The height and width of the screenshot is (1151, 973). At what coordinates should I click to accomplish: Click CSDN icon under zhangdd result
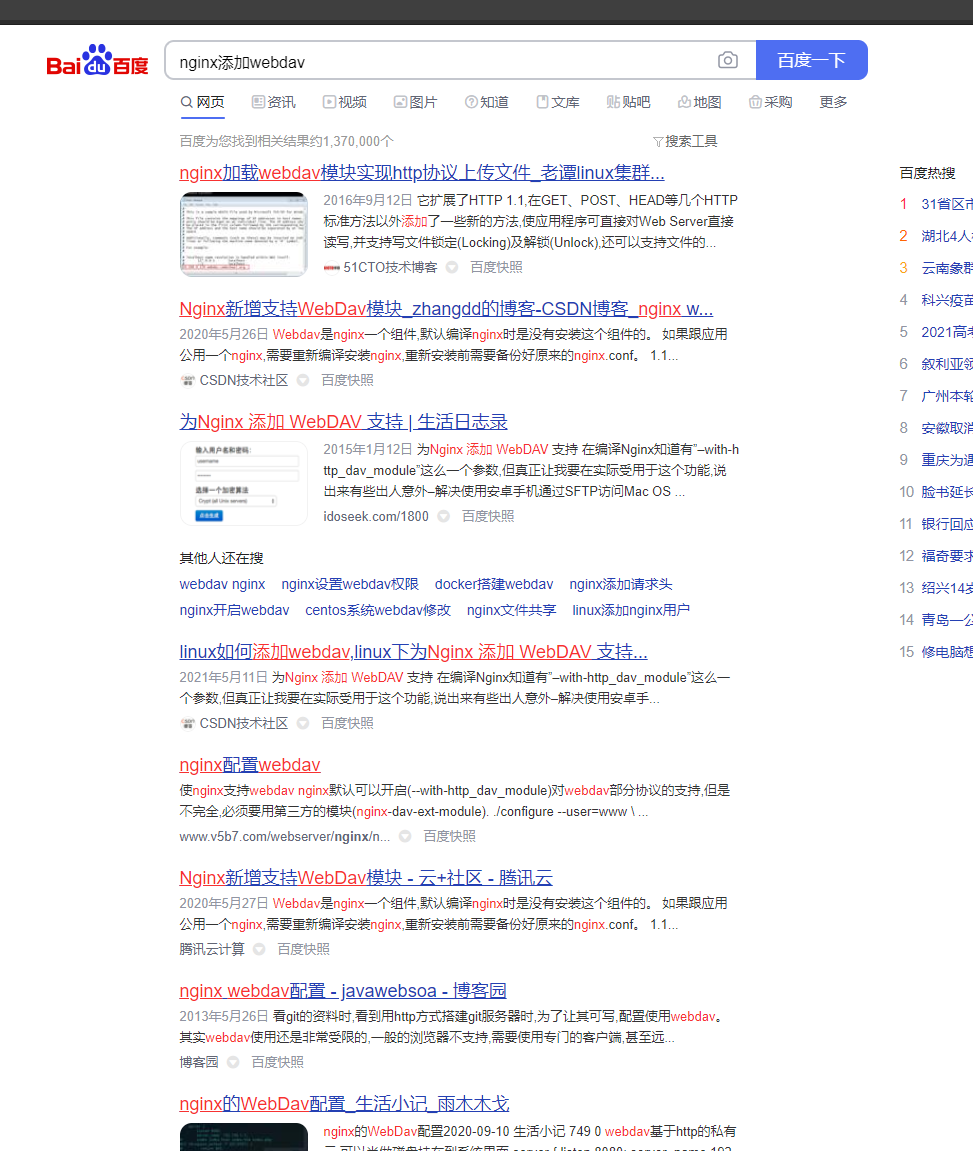187,380
